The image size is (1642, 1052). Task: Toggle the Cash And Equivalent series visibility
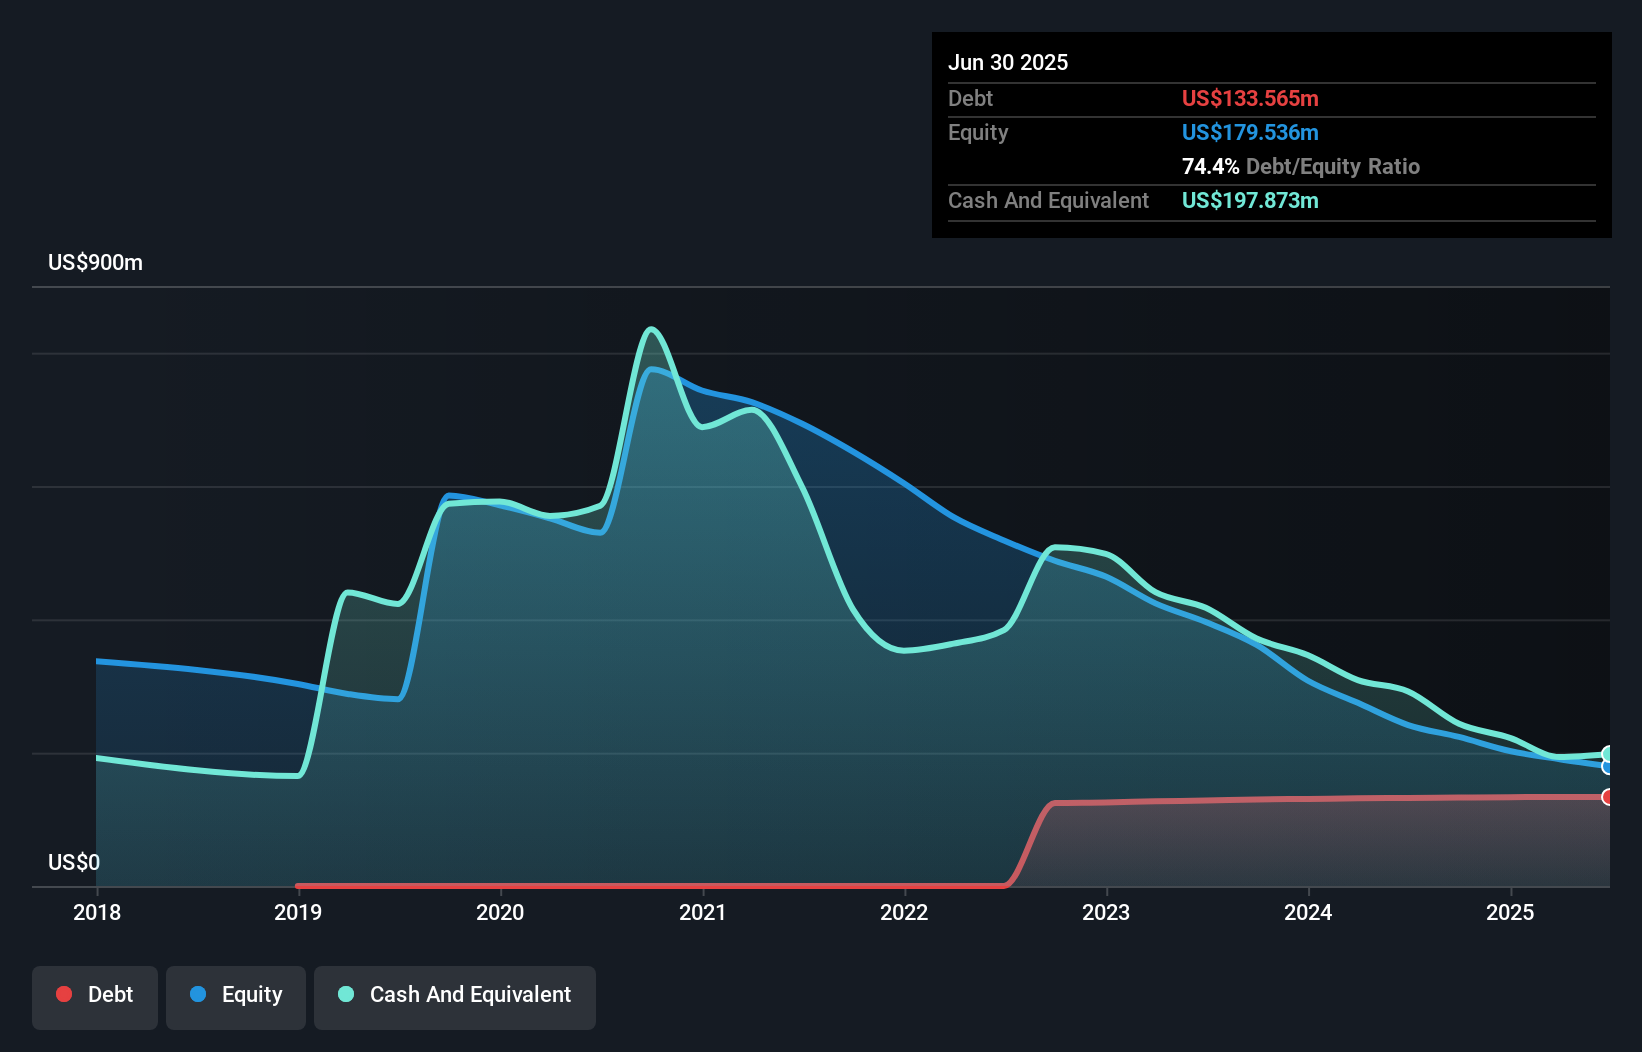[x=455, y=995]
